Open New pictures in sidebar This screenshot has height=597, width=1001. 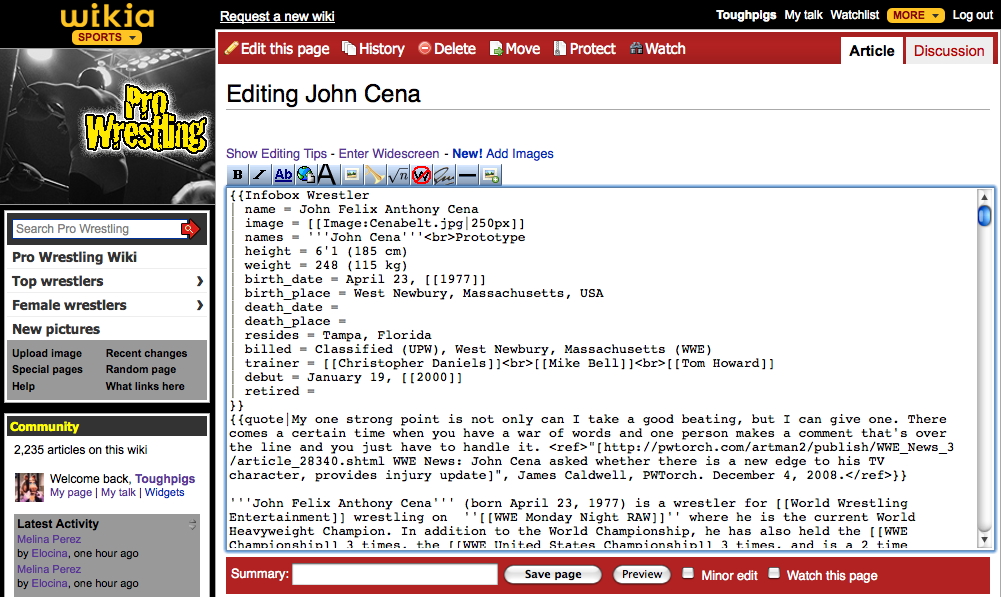[x=56, y=329]
